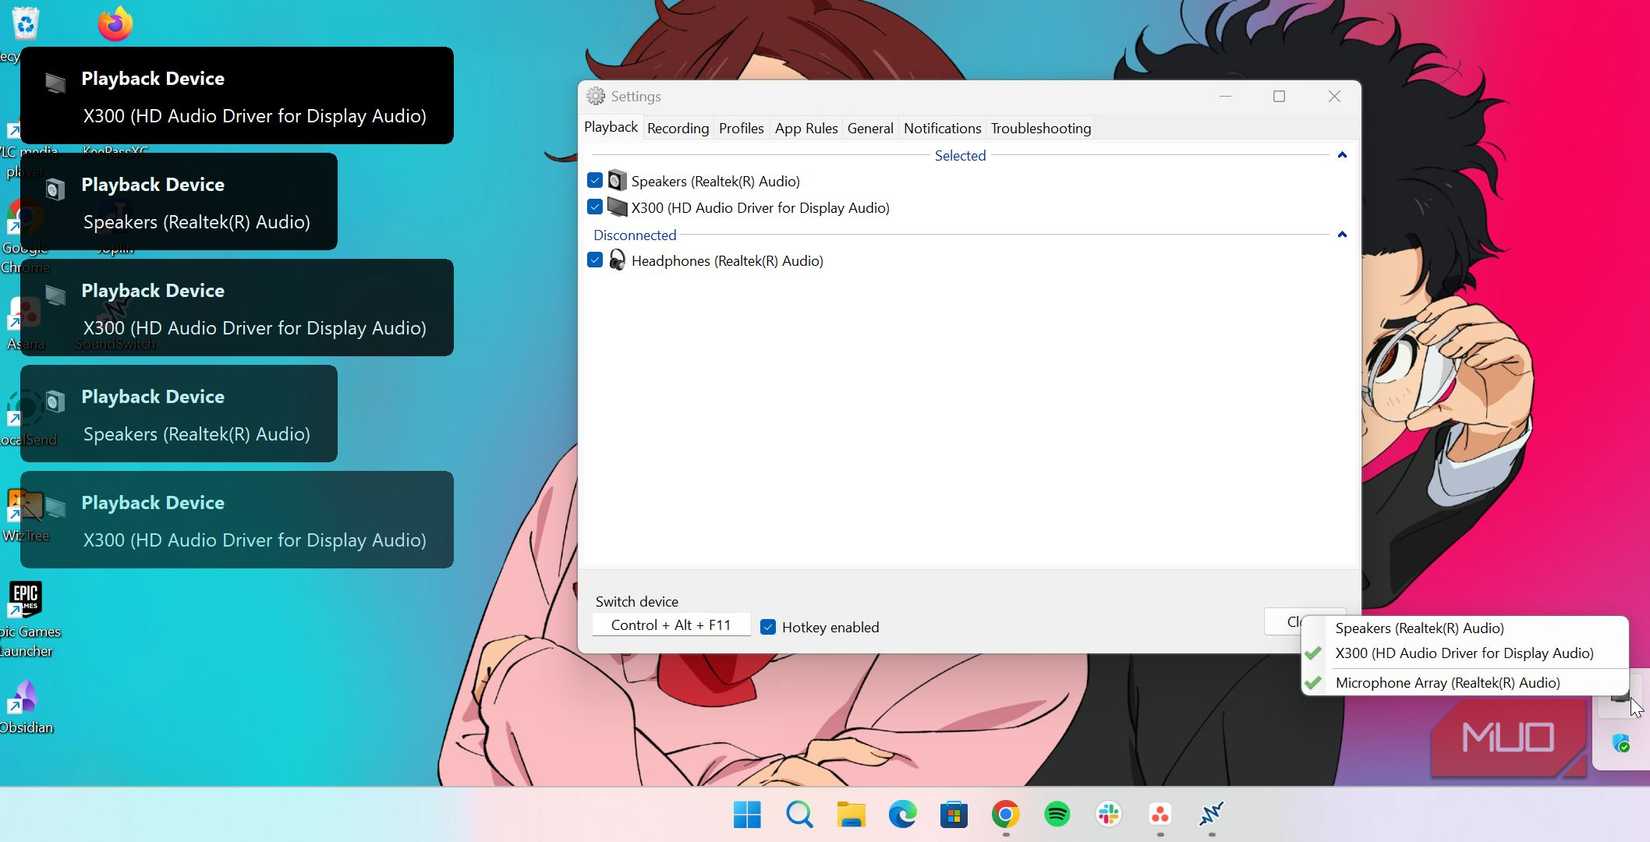Open taskbar Search magnifier
The width and height of the screenshot is (1650, 842).
(799, 815)
